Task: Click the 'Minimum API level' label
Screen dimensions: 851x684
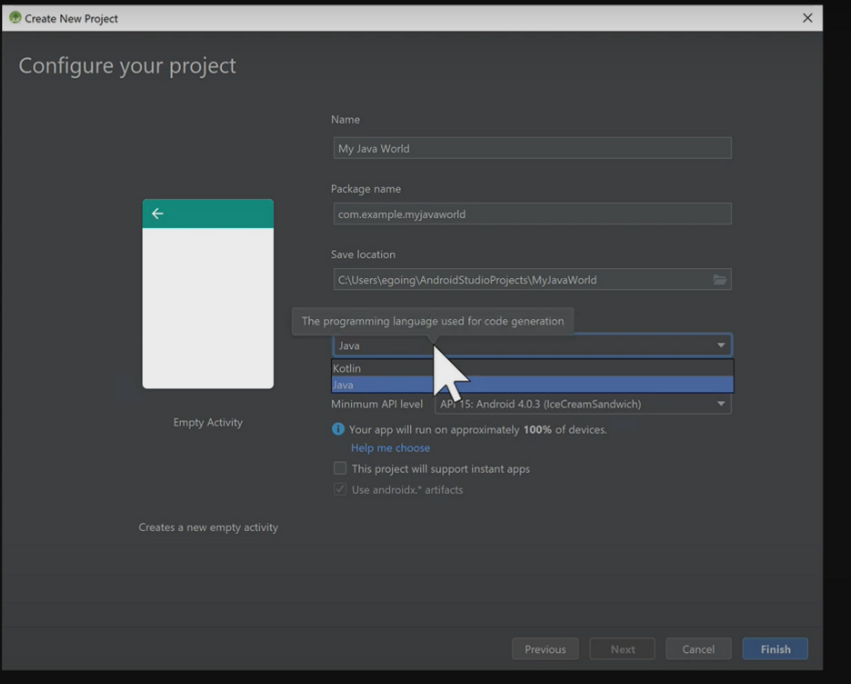Action: [377, 404]
